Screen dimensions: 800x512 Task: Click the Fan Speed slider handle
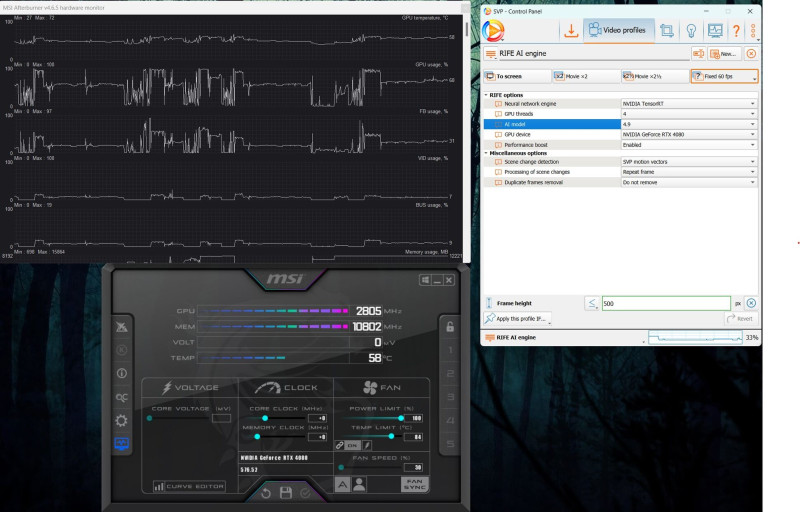[341, 467]
